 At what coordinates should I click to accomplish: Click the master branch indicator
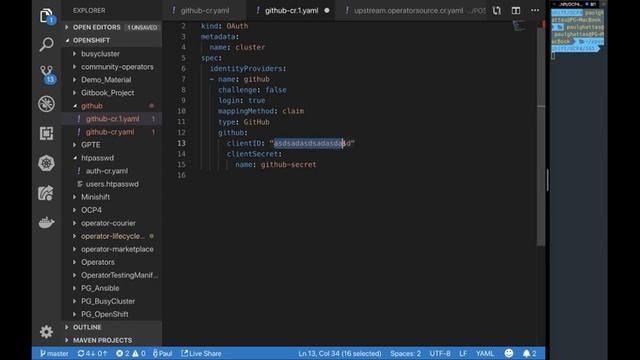(x=54, y=353)
